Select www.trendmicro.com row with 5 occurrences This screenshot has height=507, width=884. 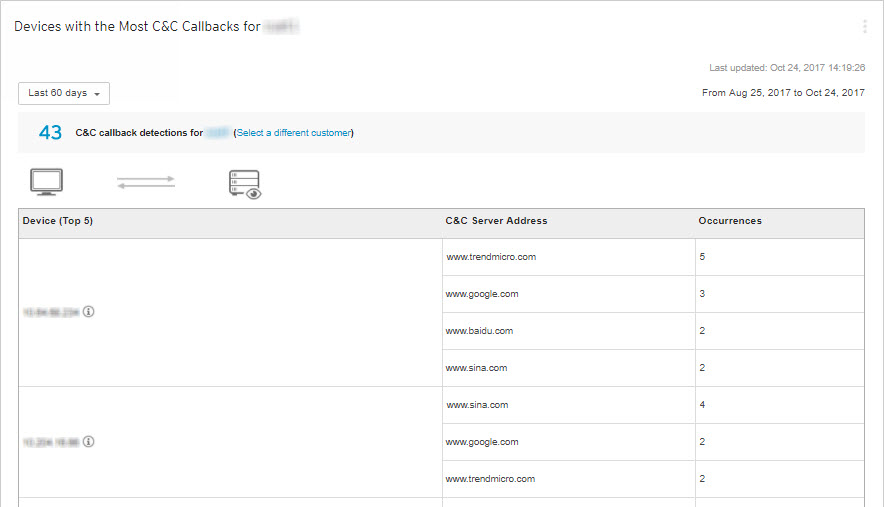coord(491,257)
